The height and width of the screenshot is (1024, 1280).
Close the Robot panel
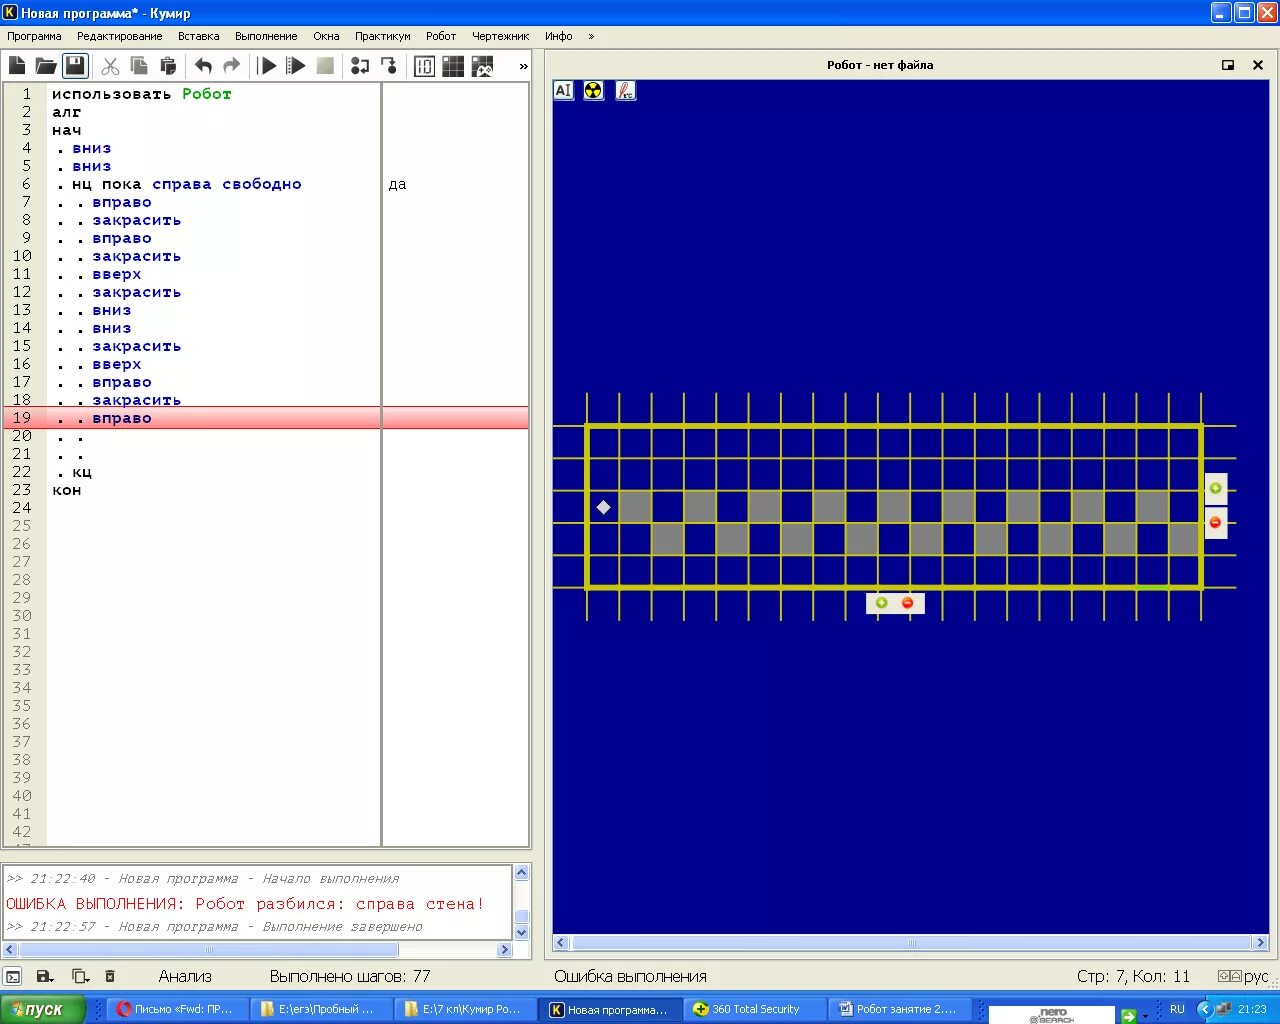point(1258,65)
